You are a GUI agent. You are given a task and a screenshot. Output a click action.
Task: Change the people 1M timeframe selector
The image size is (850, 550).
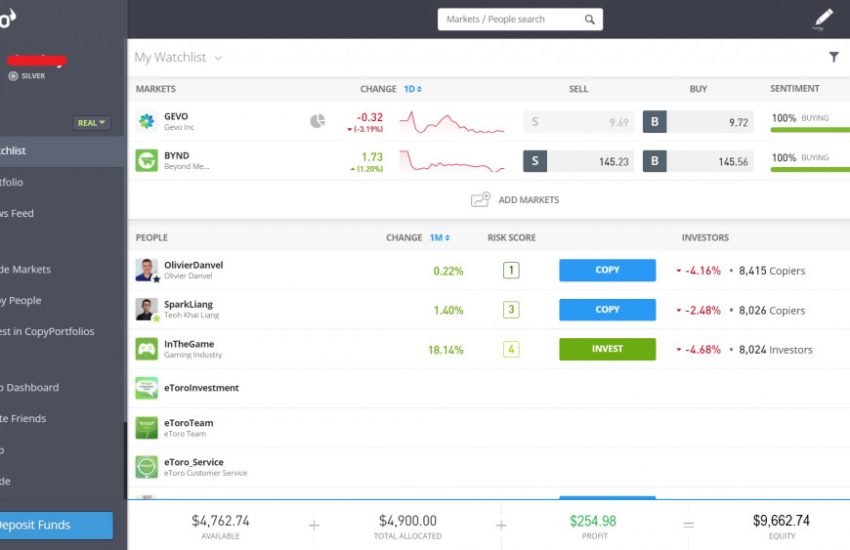click(440, 237)
